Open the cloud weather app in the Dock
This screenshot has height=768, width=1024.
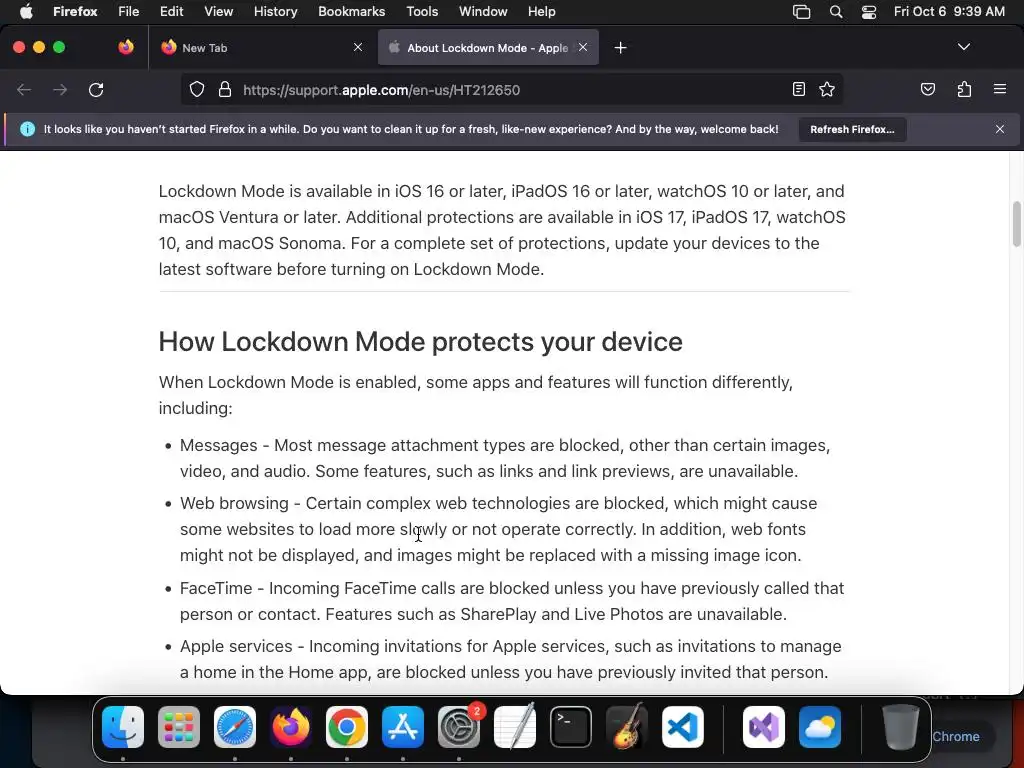(x=820, y=727)
